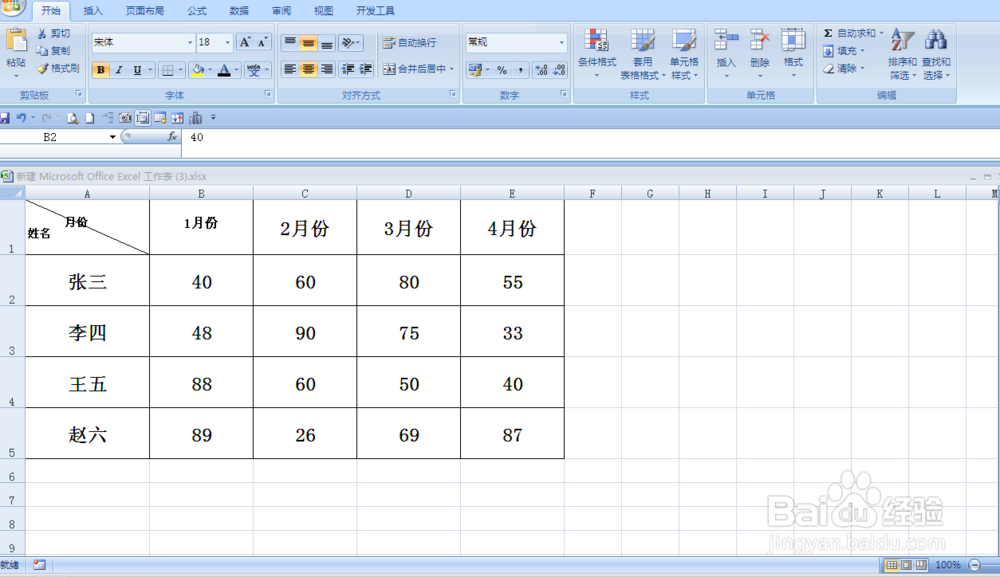Select the Format Painter (格式刷) brush
The width and height of the screenshot is (1000, 577).
pos(42,68)
